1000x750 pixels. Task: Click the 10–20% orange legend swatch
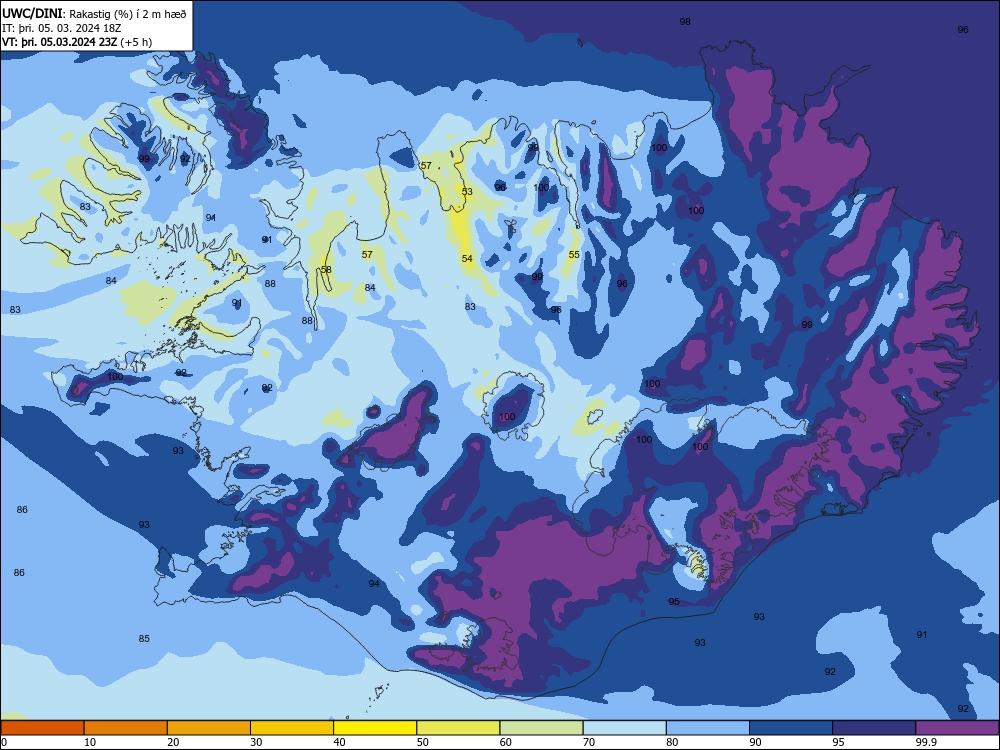(126, 728)
